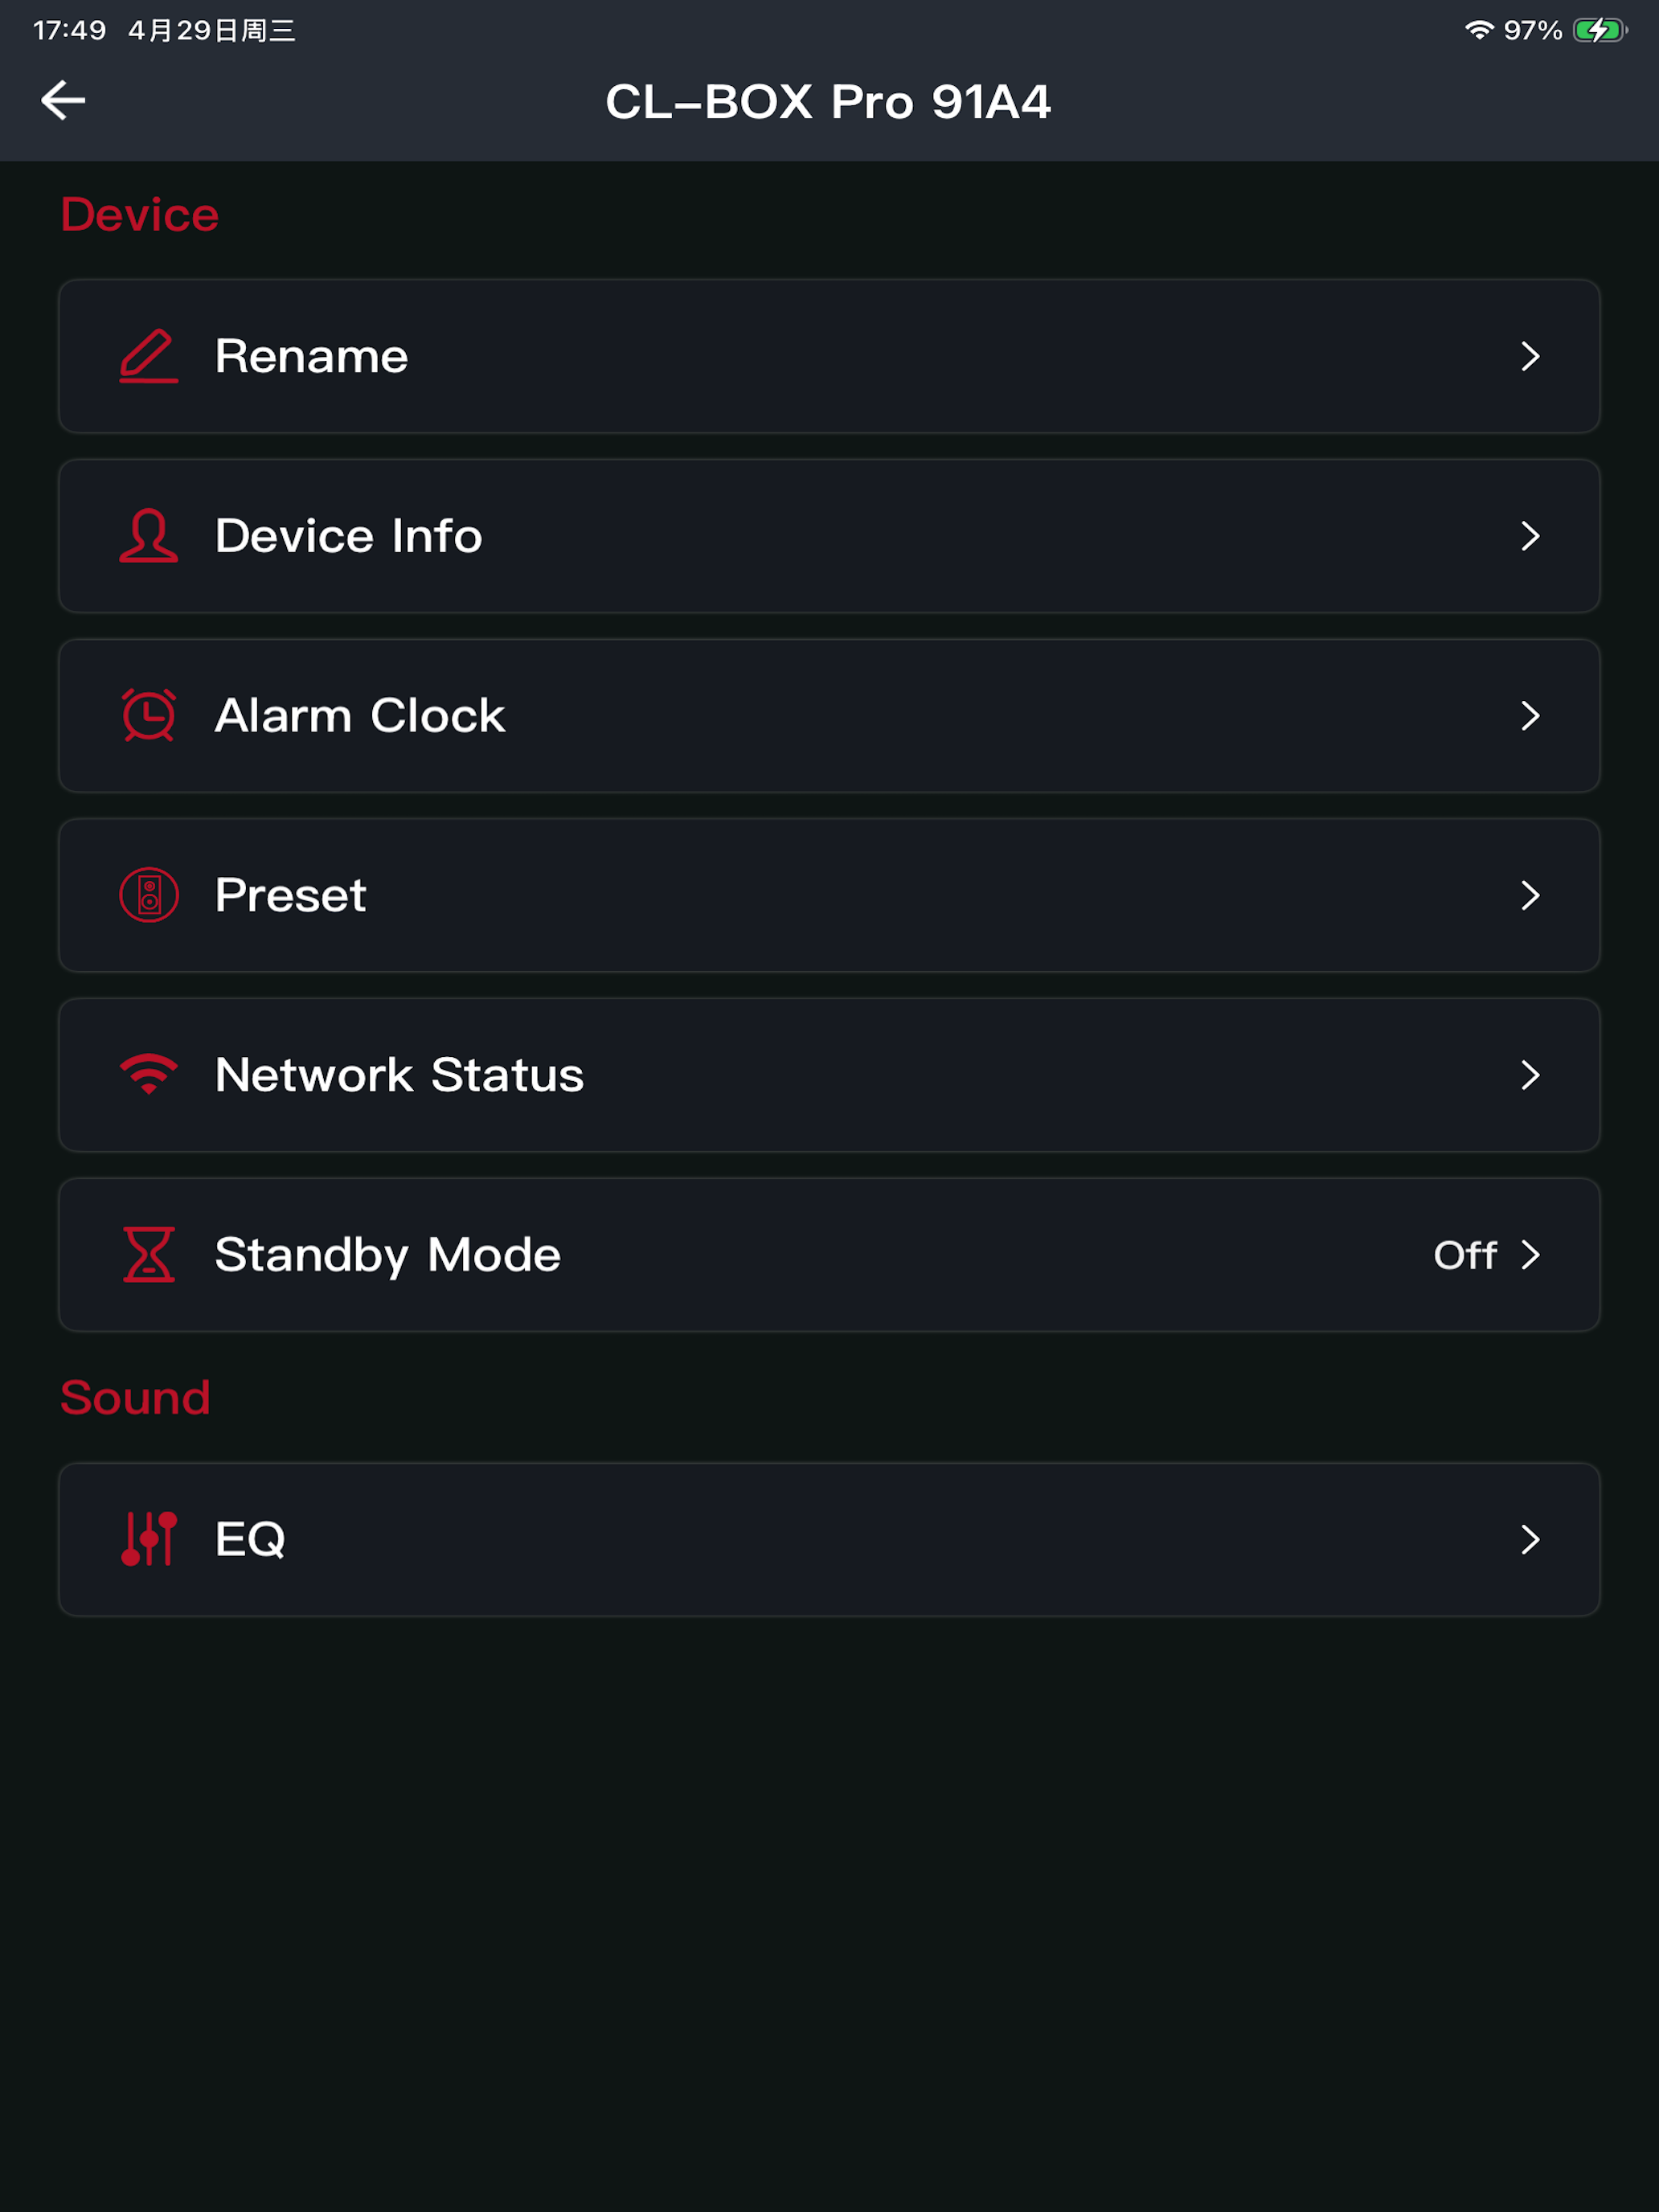
Task: Click the Preset speaker icon
Action: pos(149,895)
